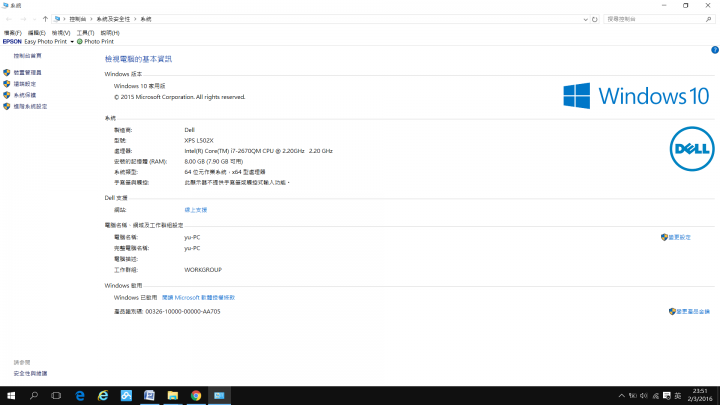Show hidden tray icons chevron

coord(621,396)
